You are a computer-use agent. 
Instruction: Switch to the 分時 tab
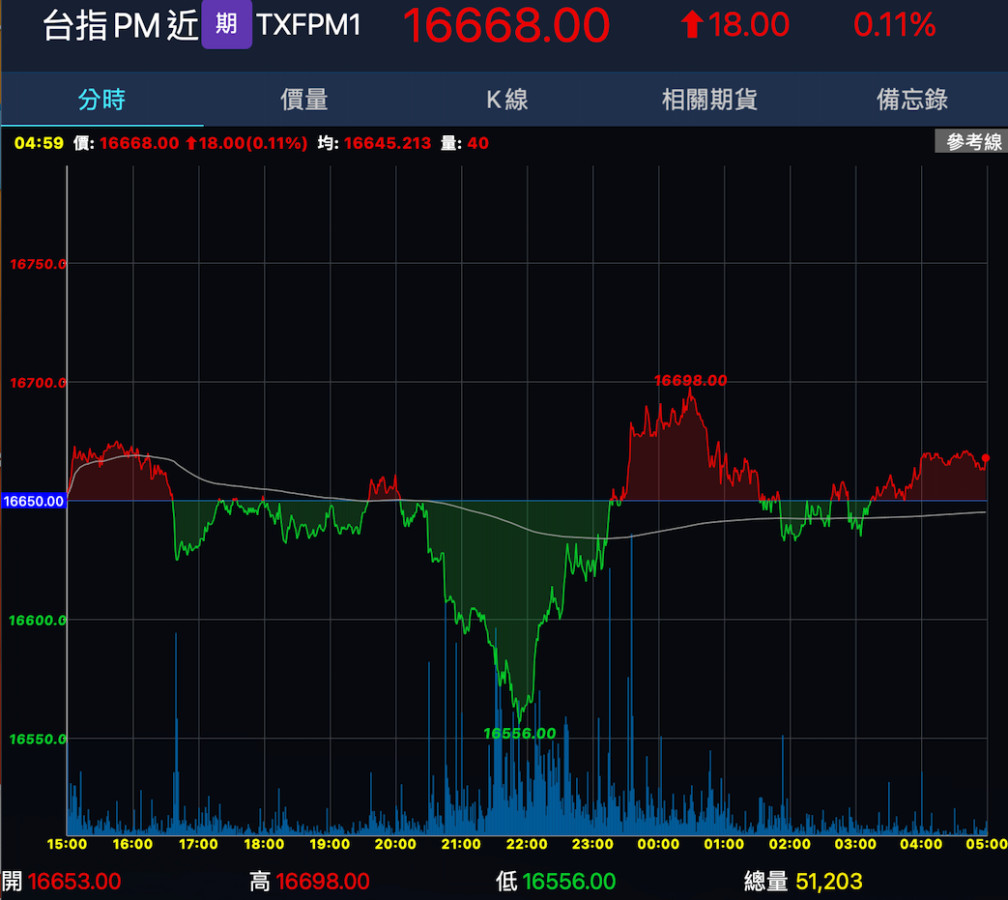click(x=102, y=100)
